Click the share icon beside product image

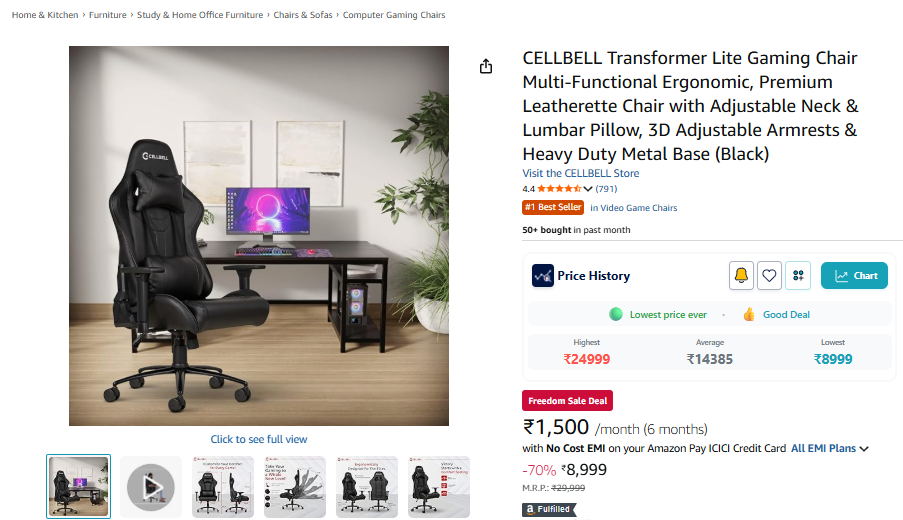coord(486,66)
